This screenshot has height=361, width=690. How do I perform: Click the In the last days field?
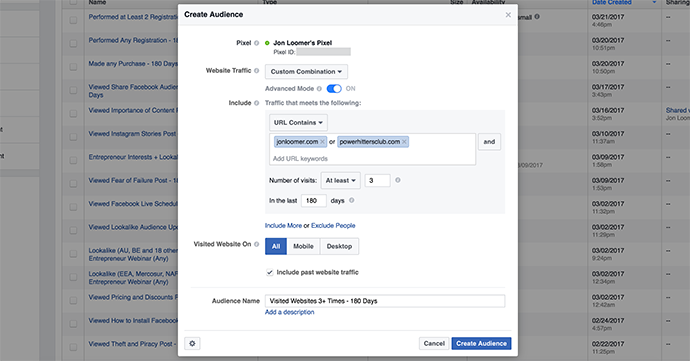point(314,201)
